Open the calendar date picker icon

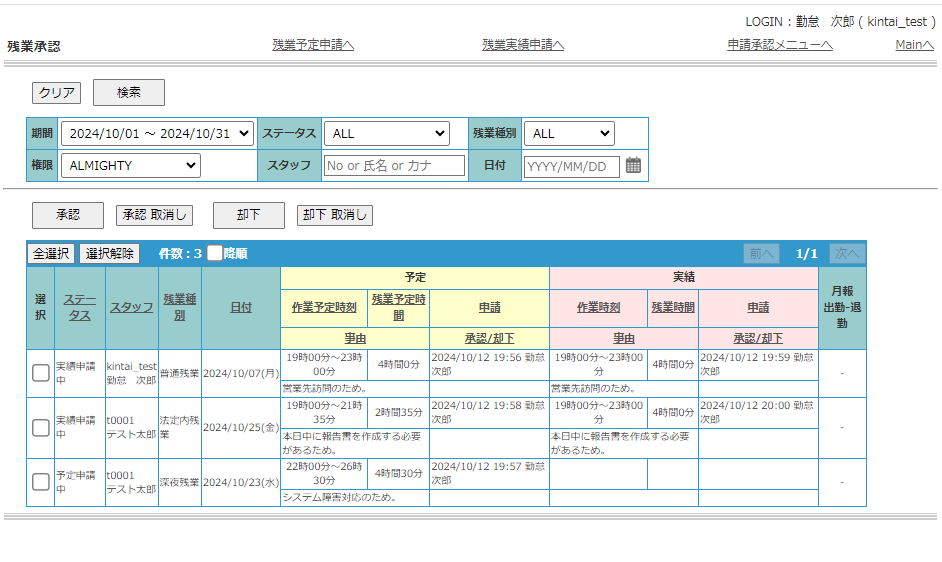[x=633, y=165]
